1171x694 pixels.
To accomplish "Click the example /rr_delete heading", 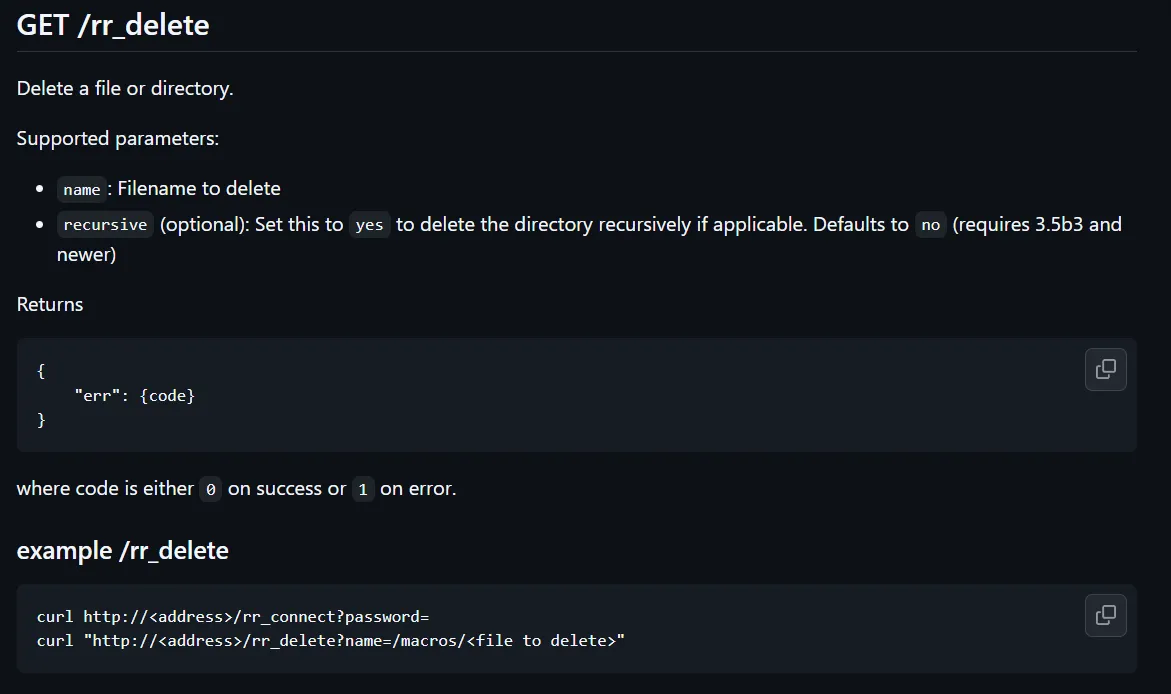I will [123, 550].
